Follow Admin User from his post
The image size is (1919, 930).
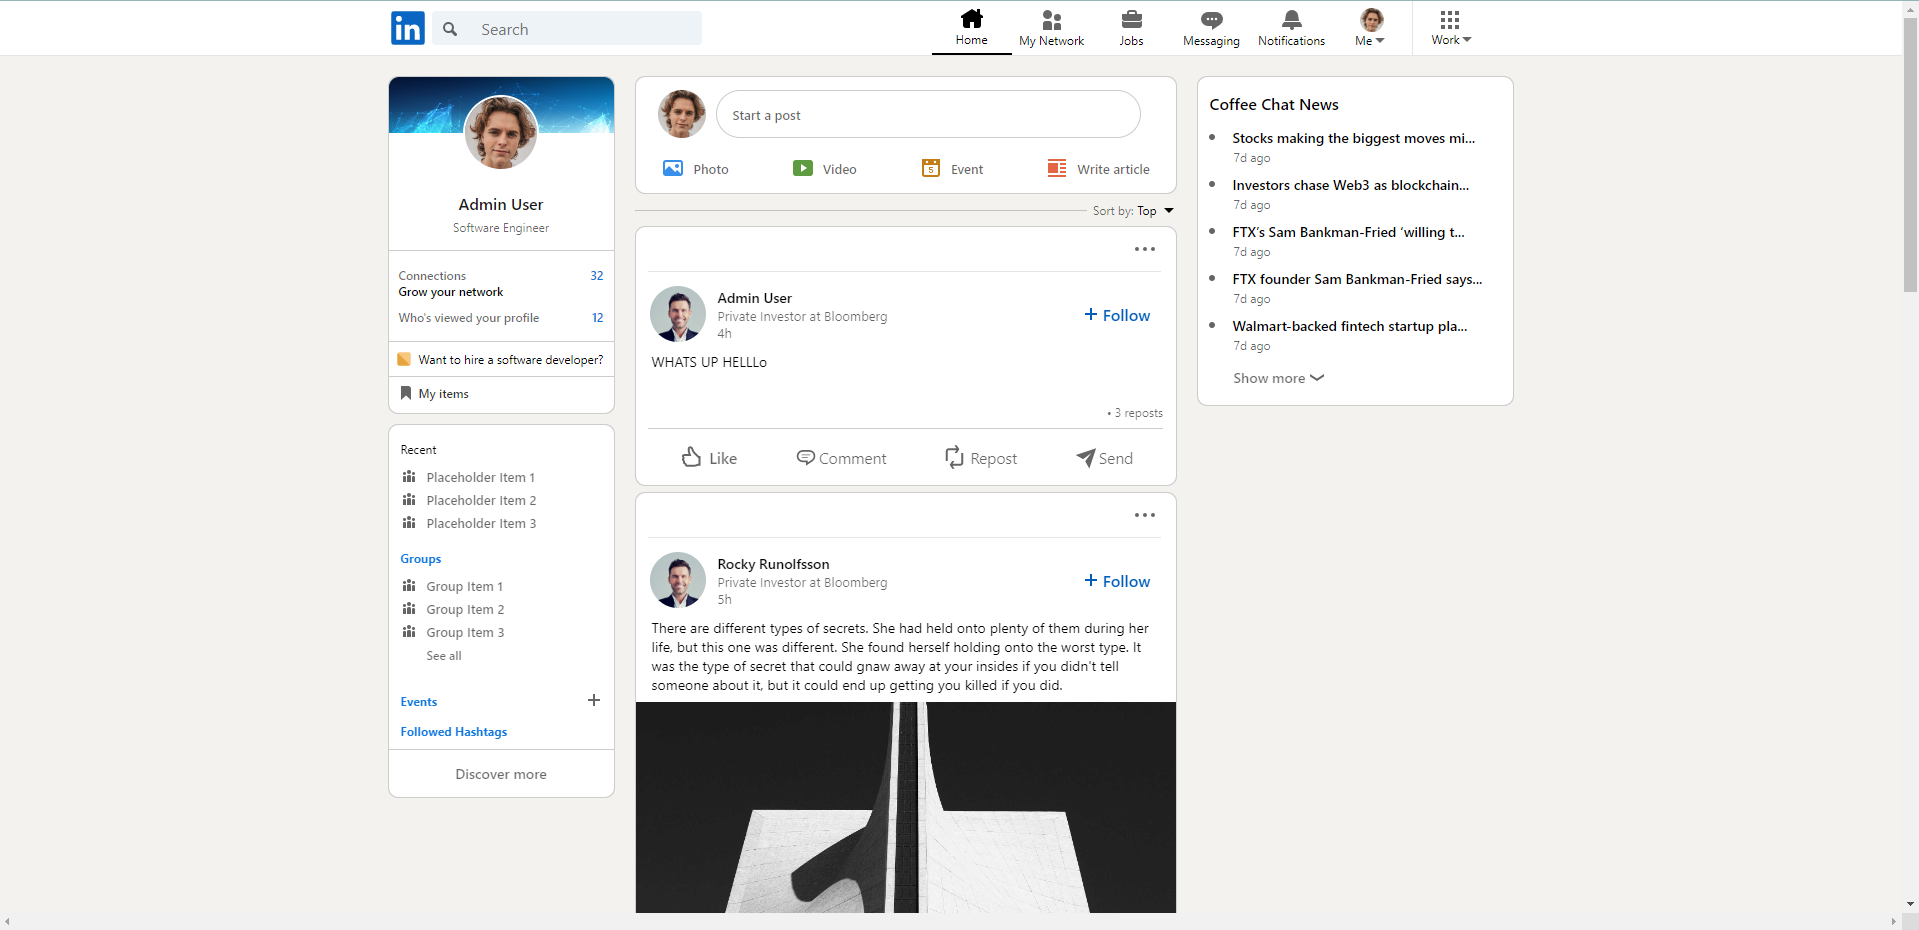click(x=1116, y=315)
